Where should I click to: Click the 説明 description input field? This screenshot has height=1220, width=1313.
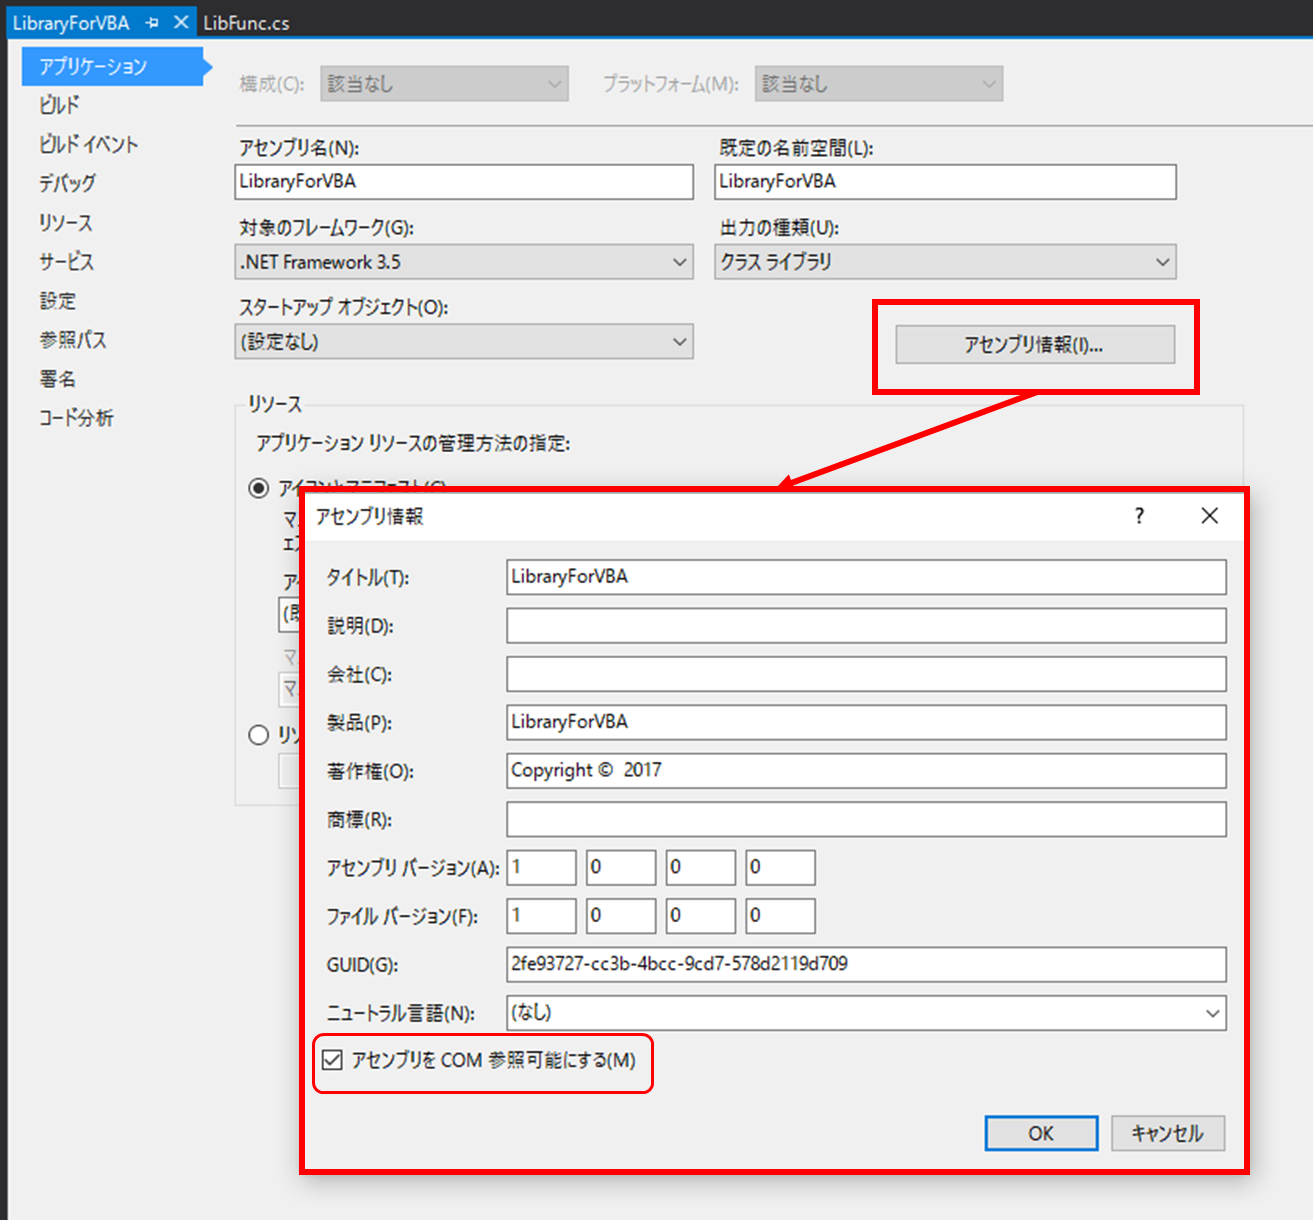click(865, 626)
